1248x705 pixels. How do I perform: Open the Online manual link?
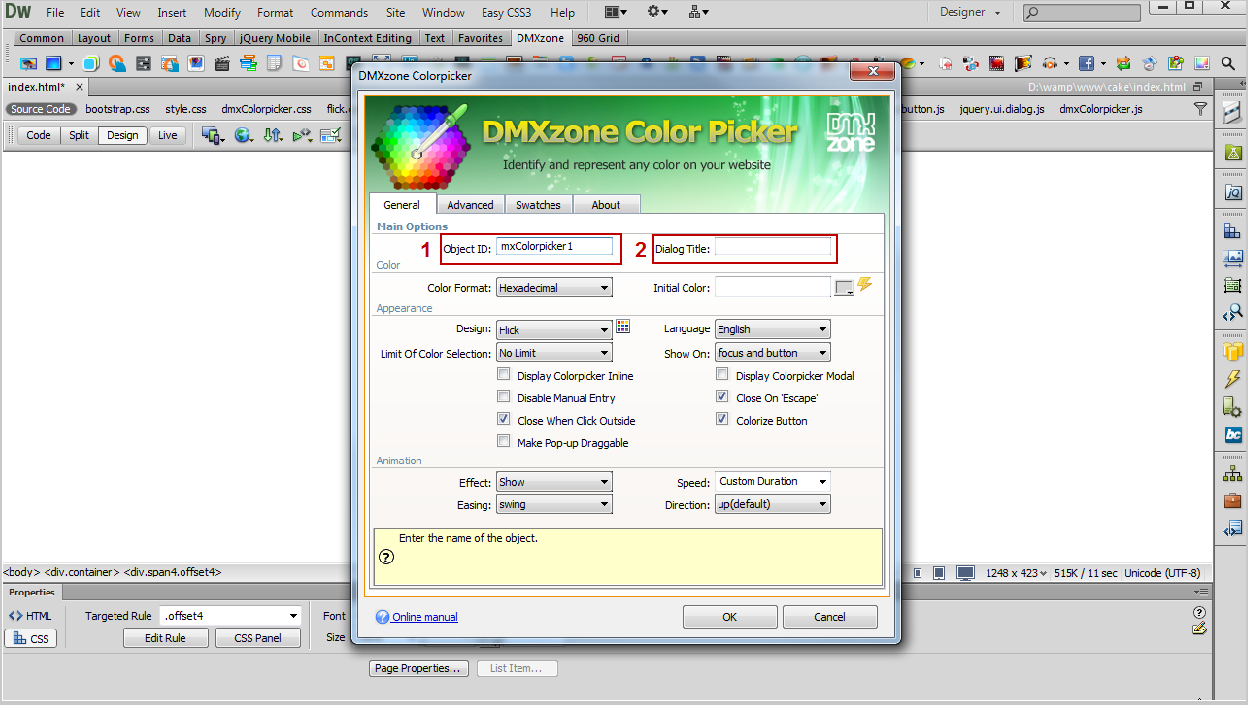[x=425, y=617]
